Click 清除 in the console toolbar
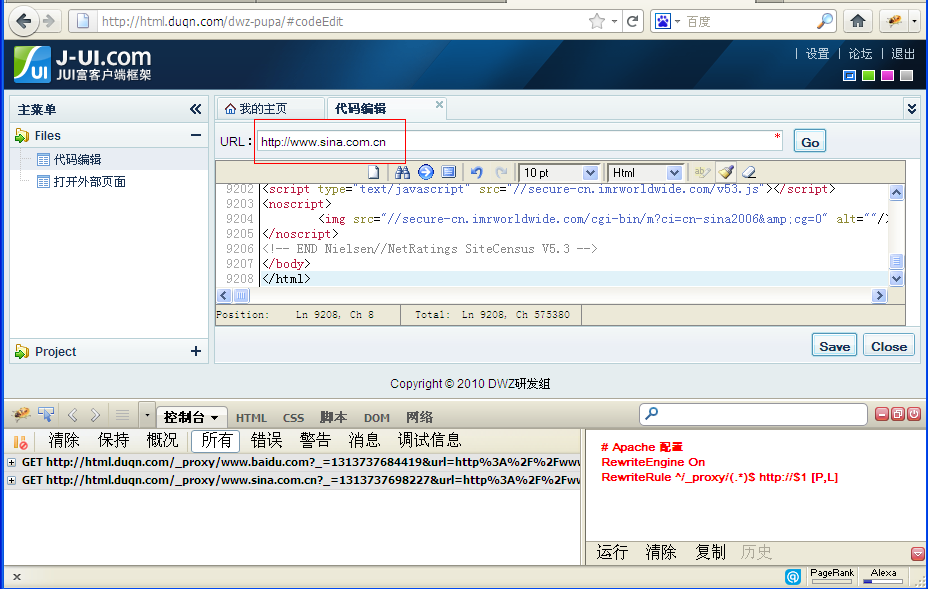Screen dimensions: 928x589 [64, 440]
